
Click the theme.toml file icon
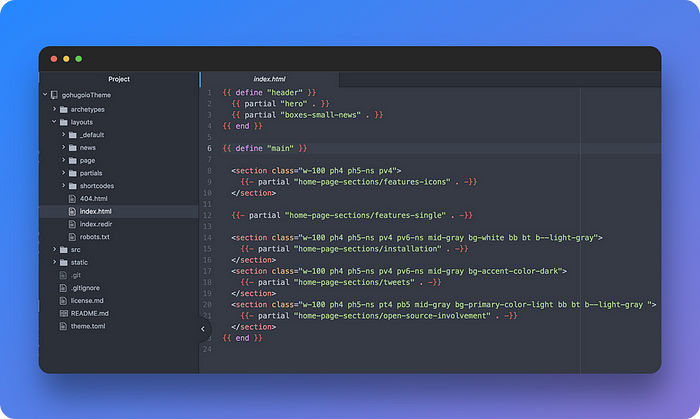point(63,326)
